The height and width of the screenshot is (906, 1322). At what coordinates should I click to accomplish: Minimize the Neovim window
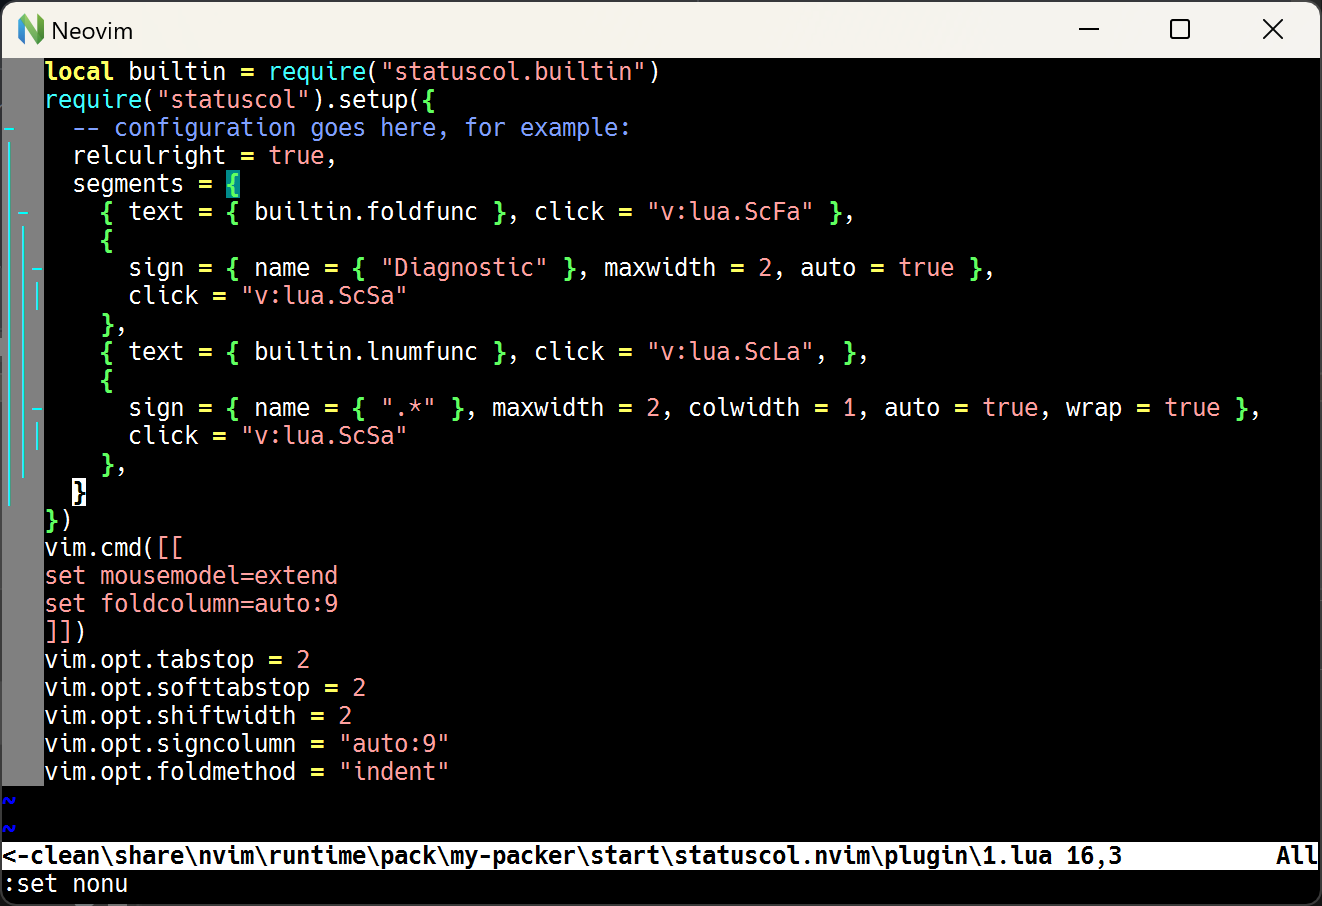(x=1089, y=30)
